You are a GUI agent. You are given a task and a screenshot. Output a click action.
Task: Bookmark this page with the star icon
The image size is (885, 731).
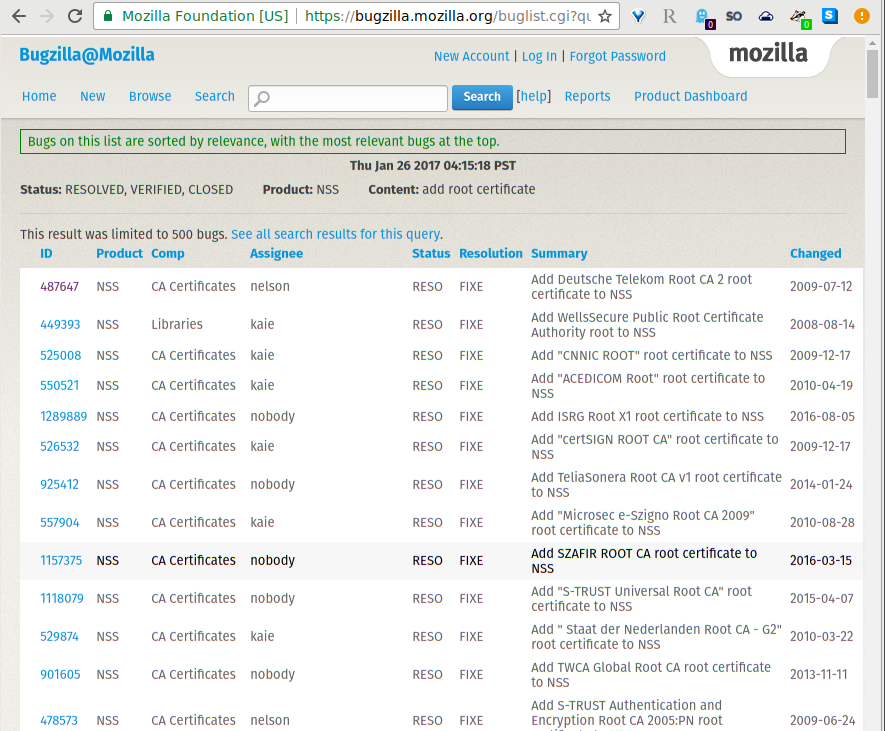605,16
